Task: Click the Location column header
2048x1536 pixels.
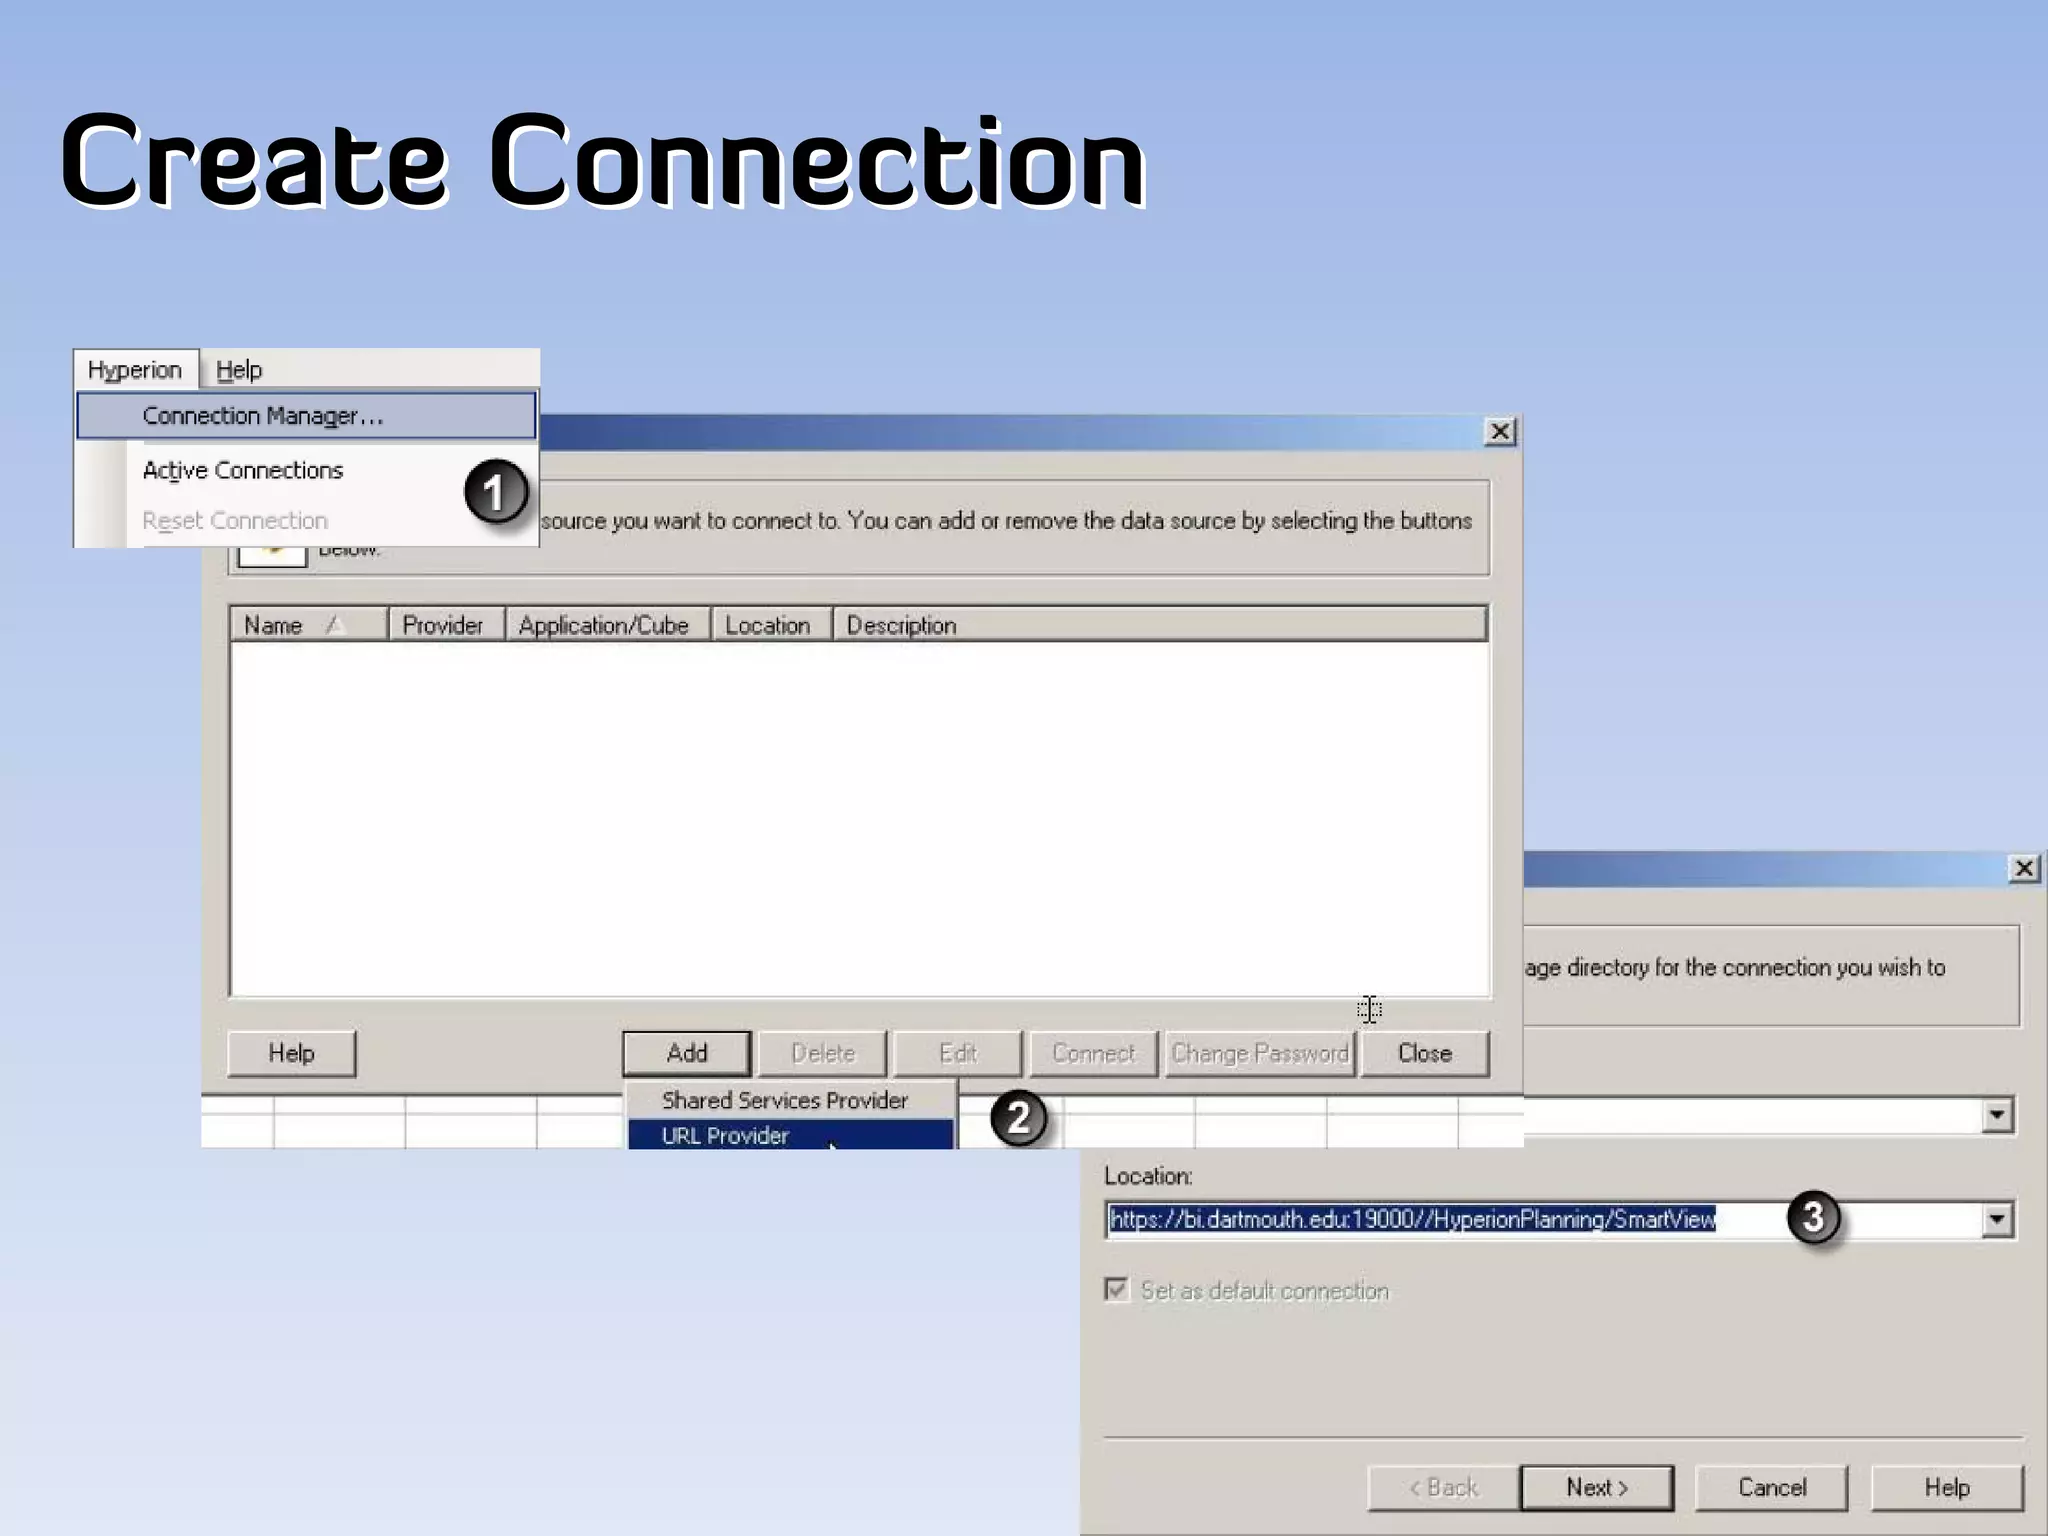Action: pyautogui.click(x=771, y=625)
